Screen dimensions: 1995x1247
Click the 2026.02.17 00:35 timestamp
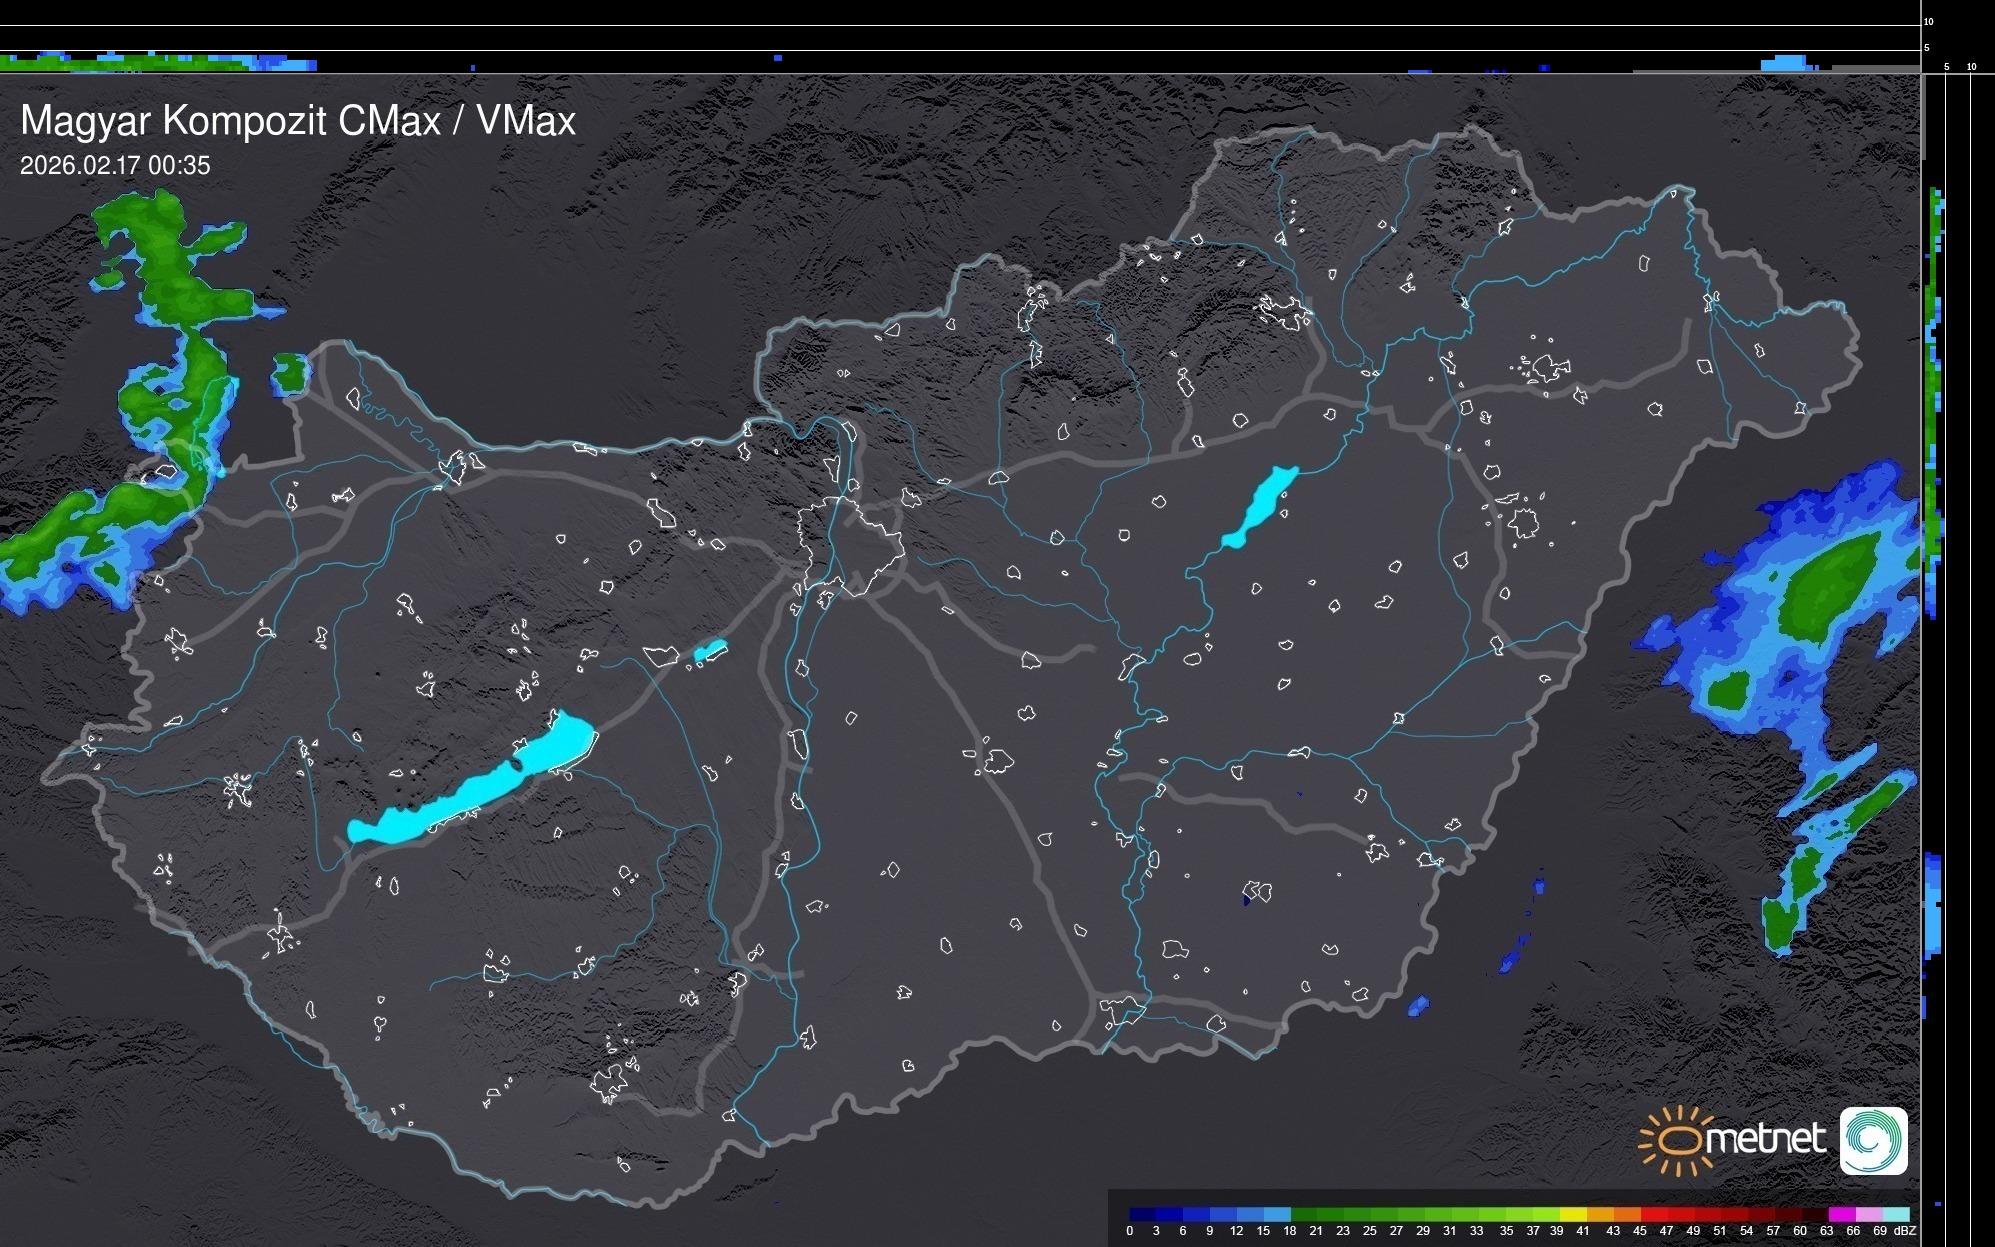[115, 166]
